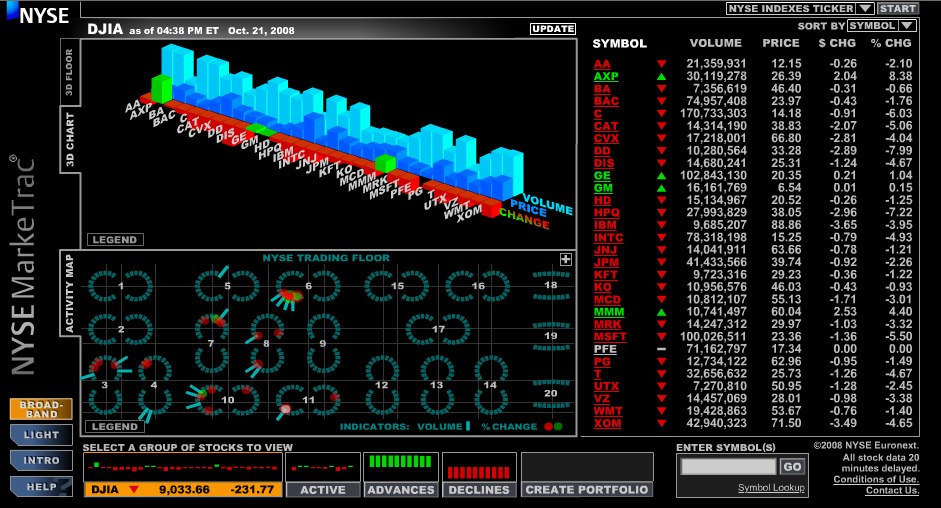Toggle BROADBAND mode button
The image size is (941, 508).
(x=41, y=409)
